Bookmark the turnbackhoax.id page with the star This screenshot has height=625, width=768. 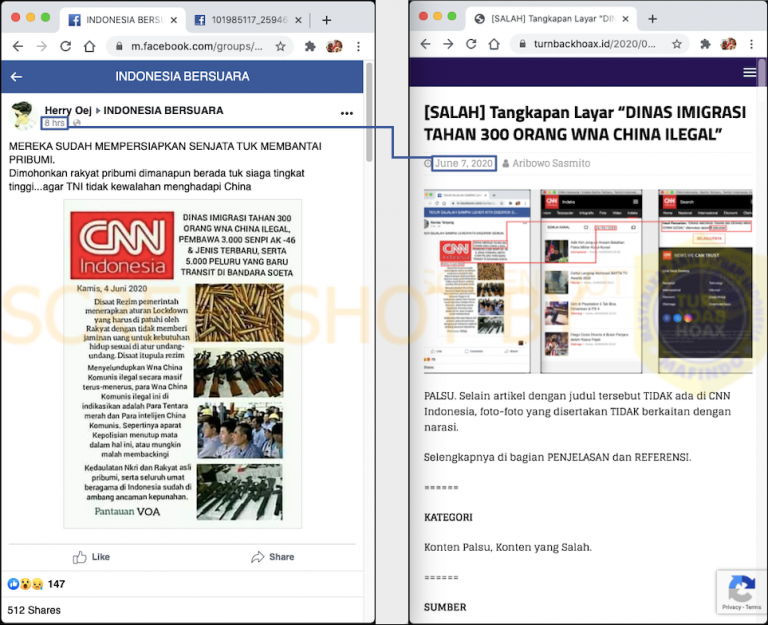677,44
